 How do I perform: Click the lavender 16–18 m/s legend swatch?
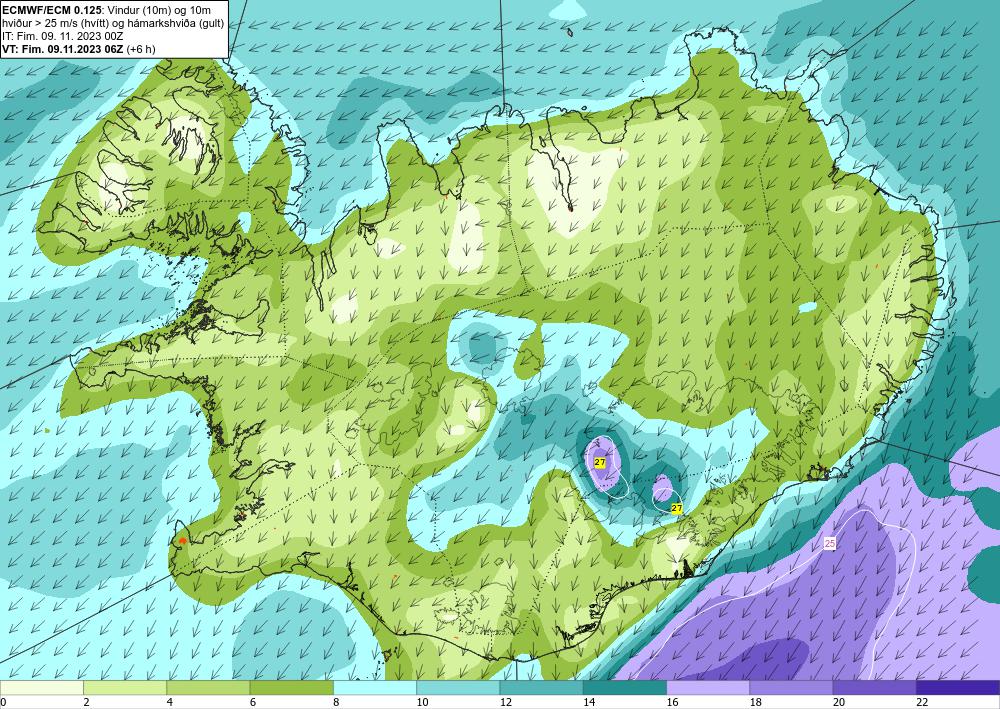click(x=708, y=688)
